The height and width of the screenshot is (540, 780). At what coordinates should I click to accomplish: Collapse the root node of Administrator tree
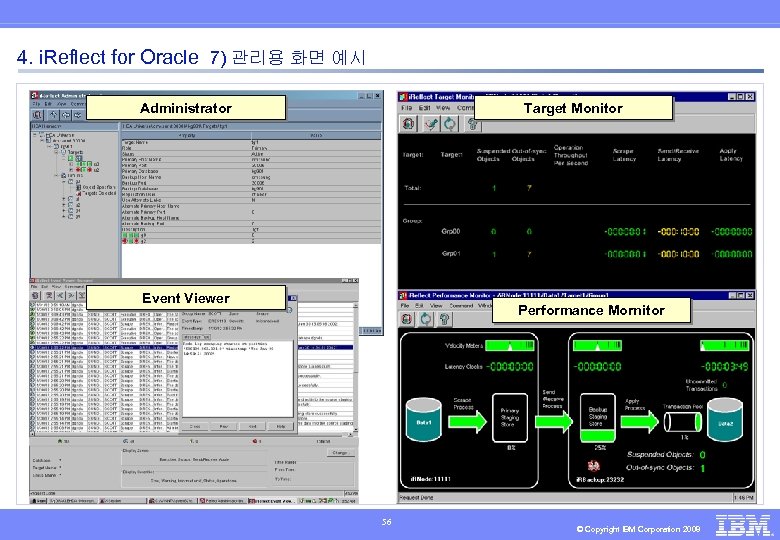pos(35,135)
